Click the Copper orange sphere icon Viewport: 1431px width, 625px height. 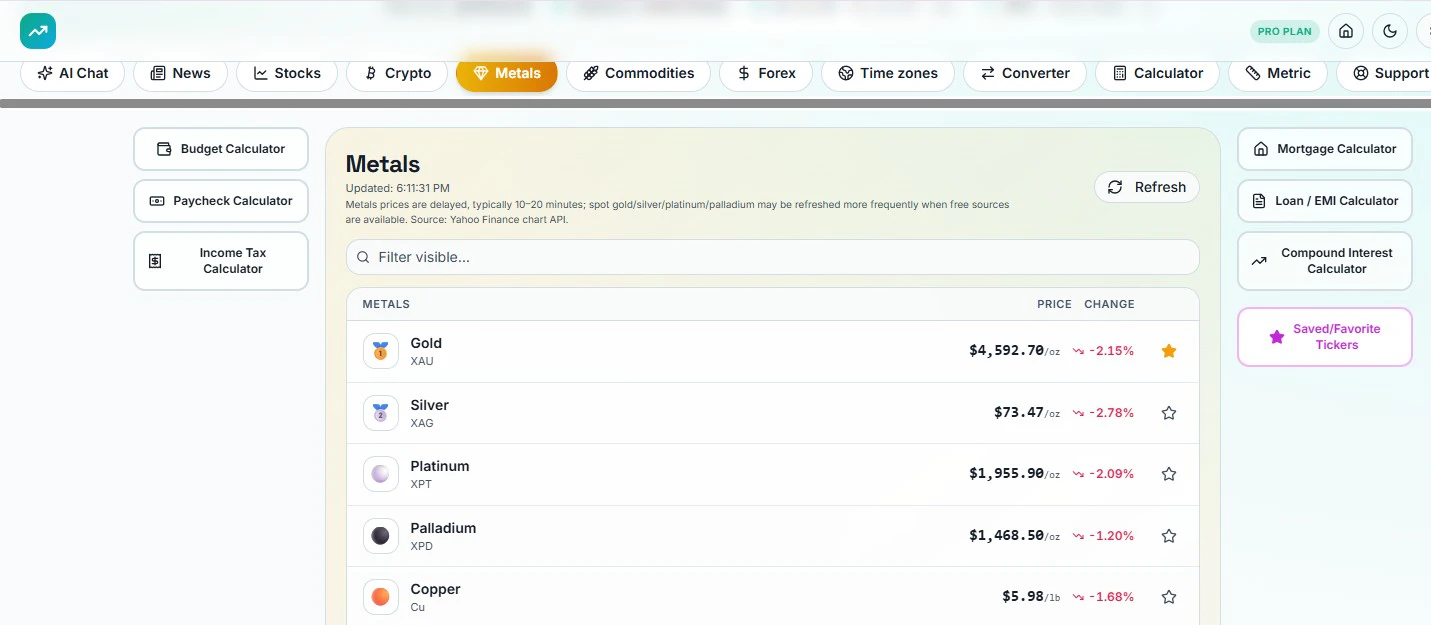pyautogui.click(x=381, y=597)
